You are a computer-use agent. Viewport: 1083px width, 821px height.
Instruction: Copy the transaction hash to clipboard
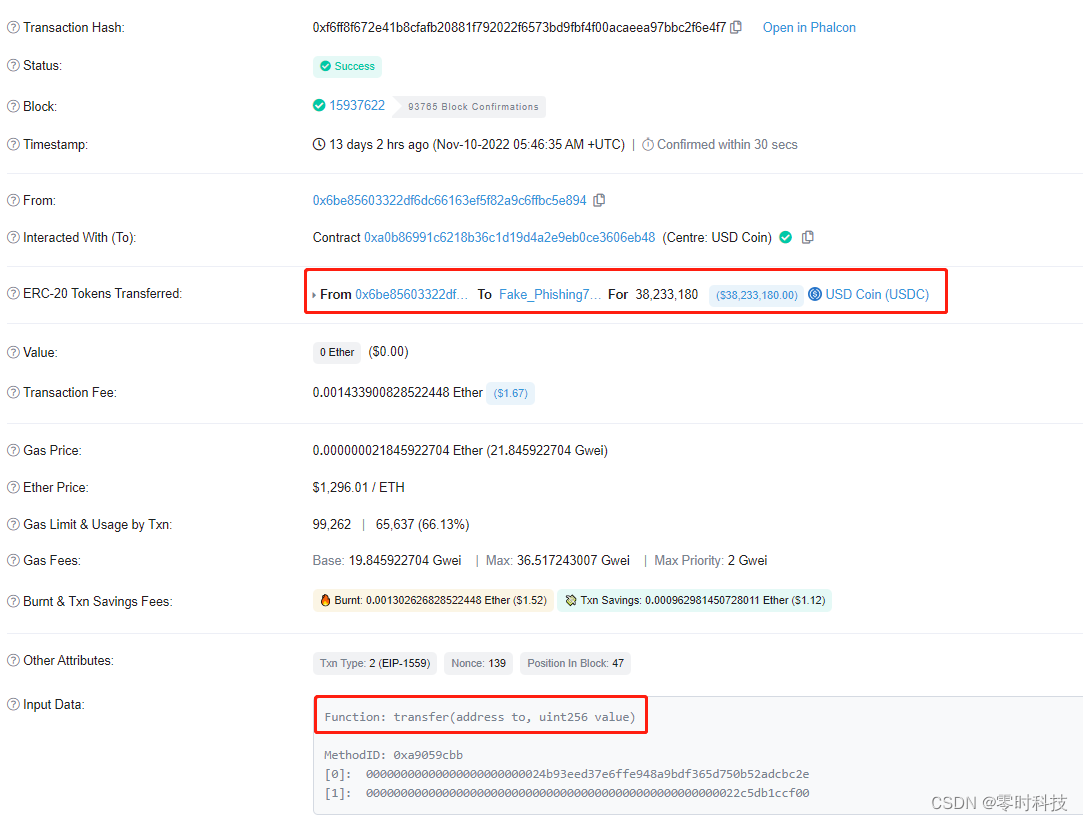[736, 28]
